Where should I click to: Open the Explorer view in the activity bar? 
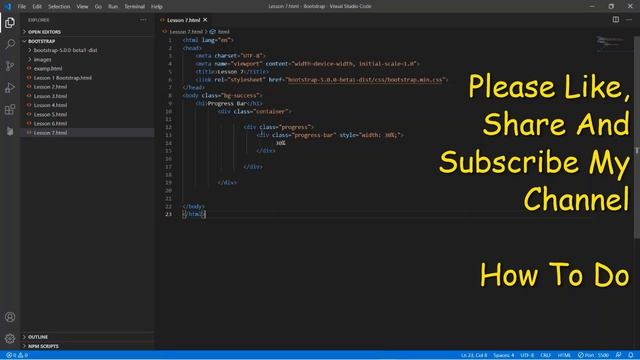(10, 22)
